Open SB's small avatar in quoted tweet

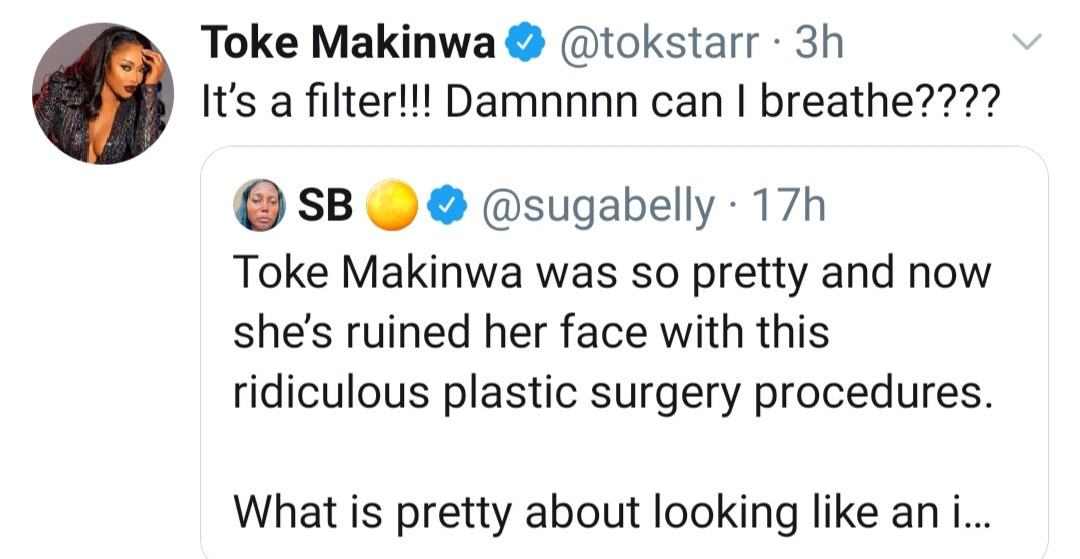tap(258, 205)
